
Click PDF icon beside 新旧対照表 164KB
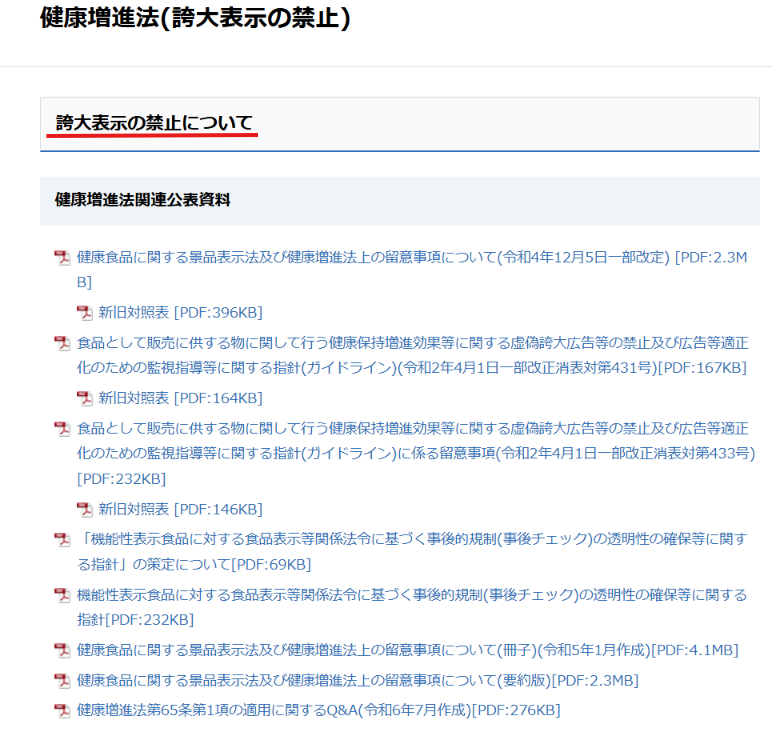(x=84, y=398)
